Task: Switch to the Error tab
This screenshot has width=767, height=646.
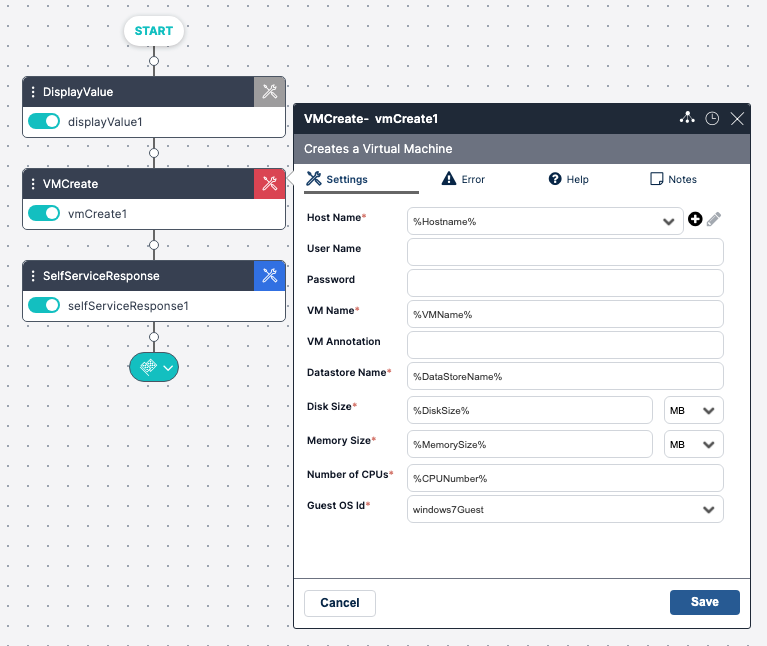Action: pyautogui.click(x=463, y=179)
